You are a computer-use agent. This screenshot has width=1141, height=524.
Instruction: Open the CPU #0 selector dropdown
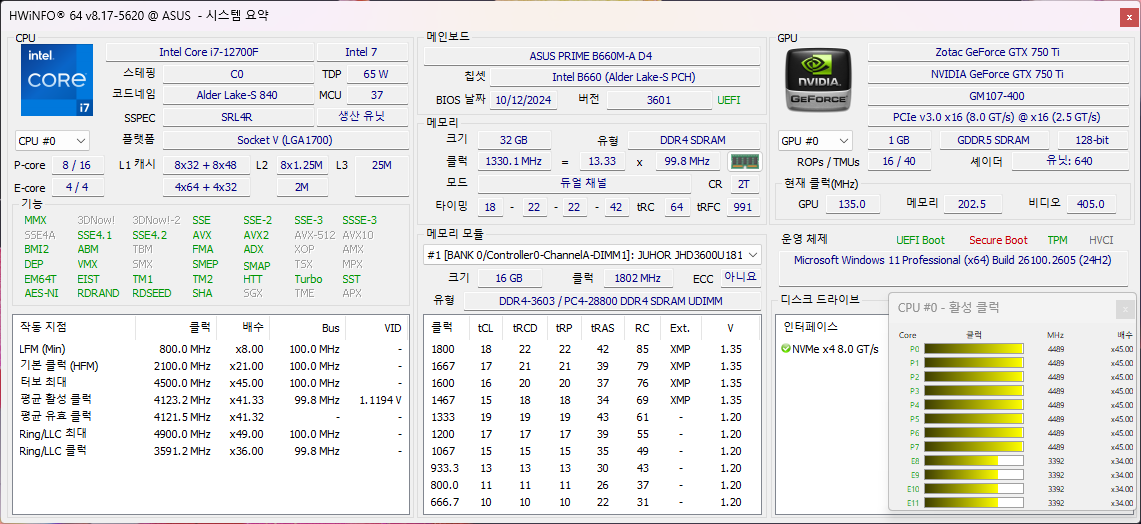point(52,140)
